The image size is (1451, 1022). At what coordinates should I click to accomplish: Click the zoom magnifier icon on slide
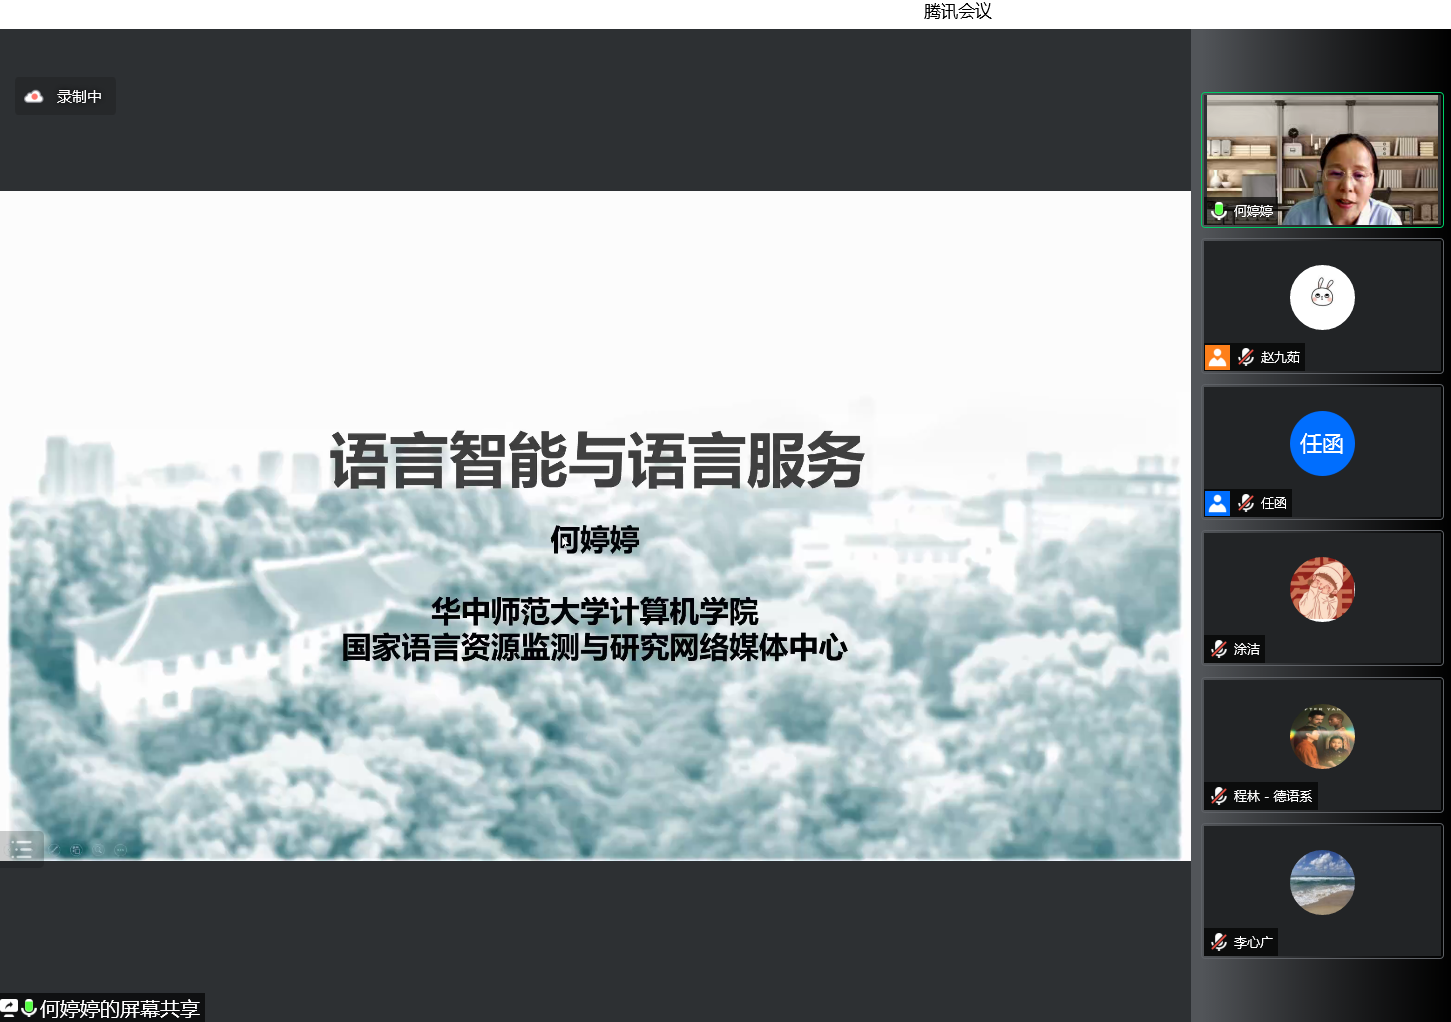click(x=98, y=850)
